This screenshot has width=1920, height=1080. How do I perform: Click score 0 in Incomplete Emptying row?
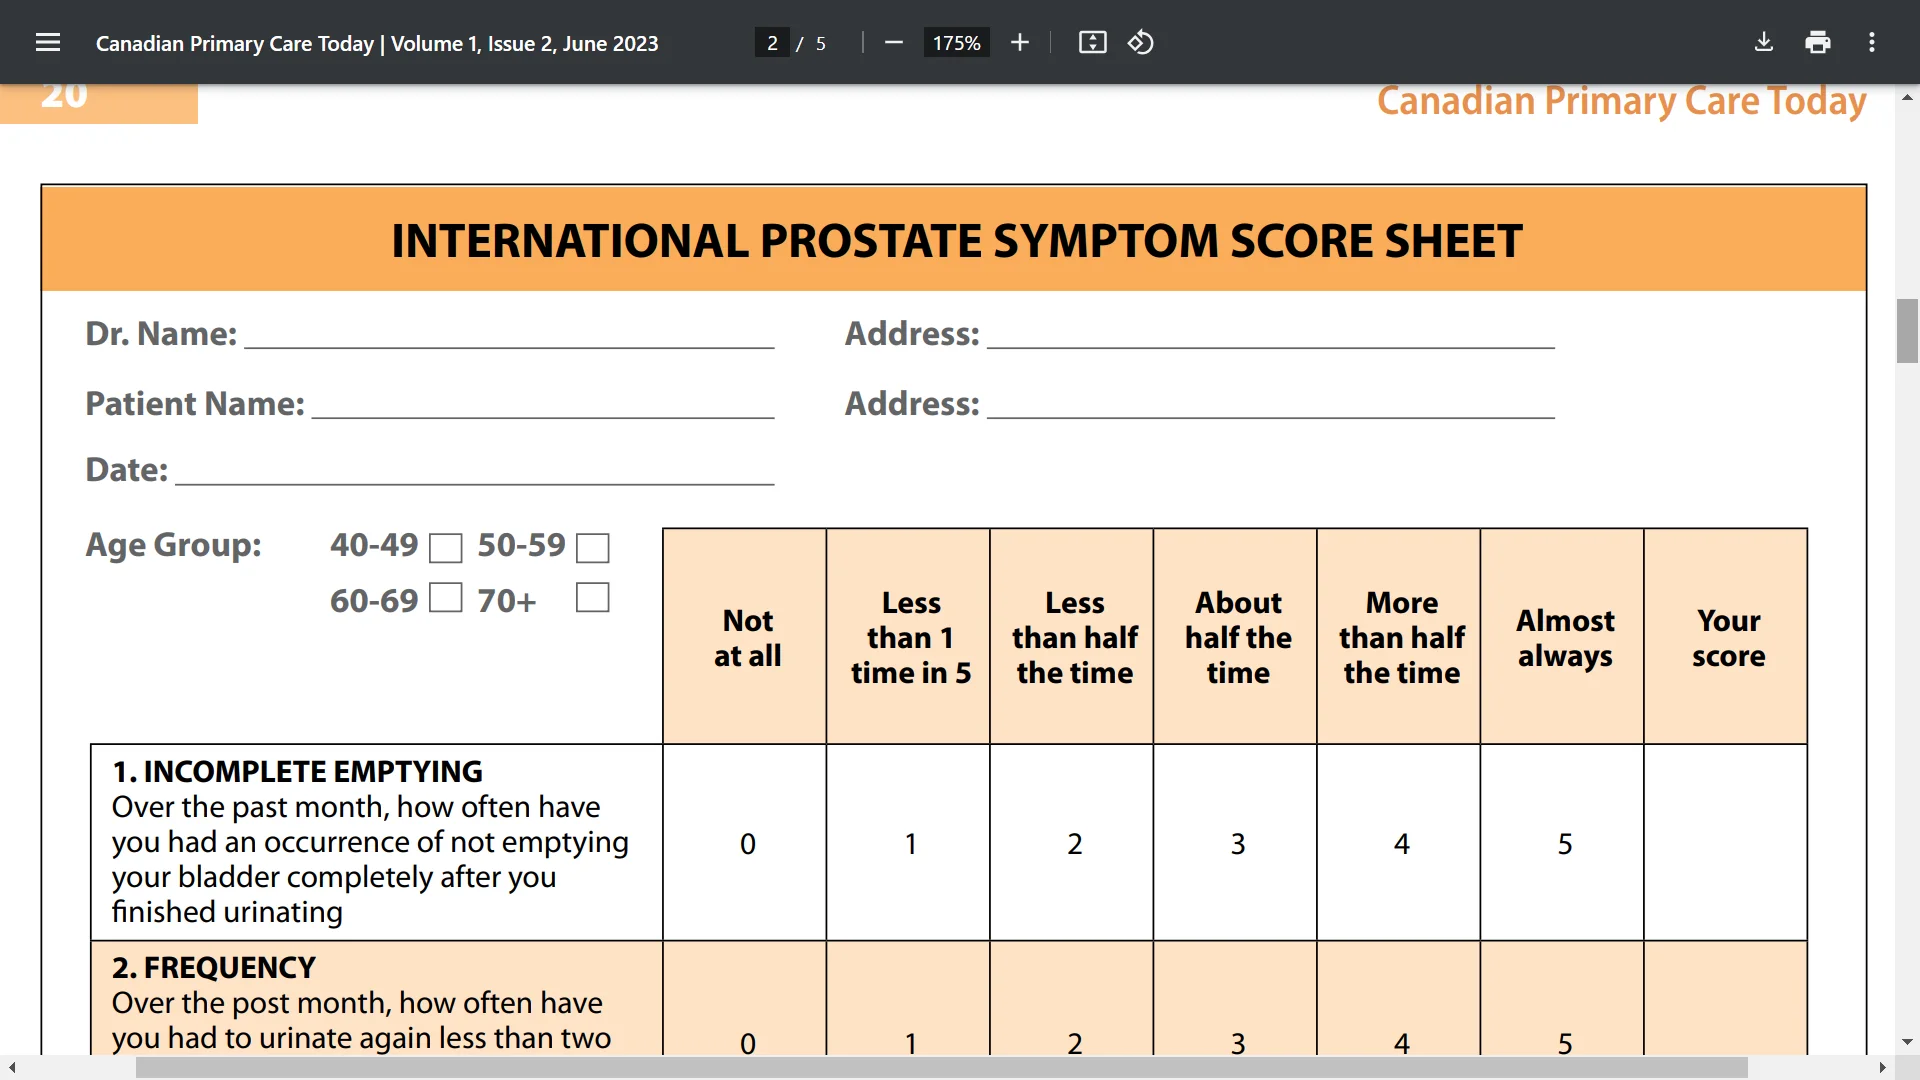click(747, 844)
